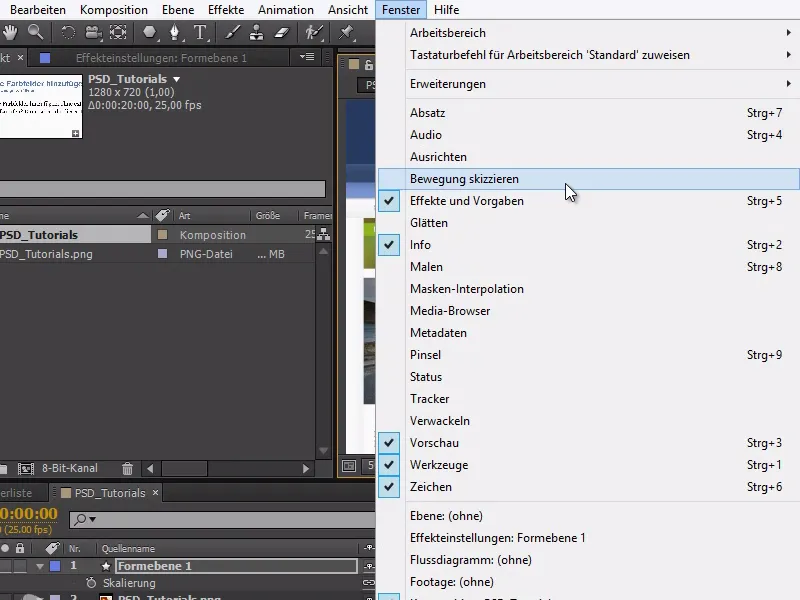Collapse the Formebene 1 layer properties
The height and width of the screenshot is (600, 800).
point(41,566)
